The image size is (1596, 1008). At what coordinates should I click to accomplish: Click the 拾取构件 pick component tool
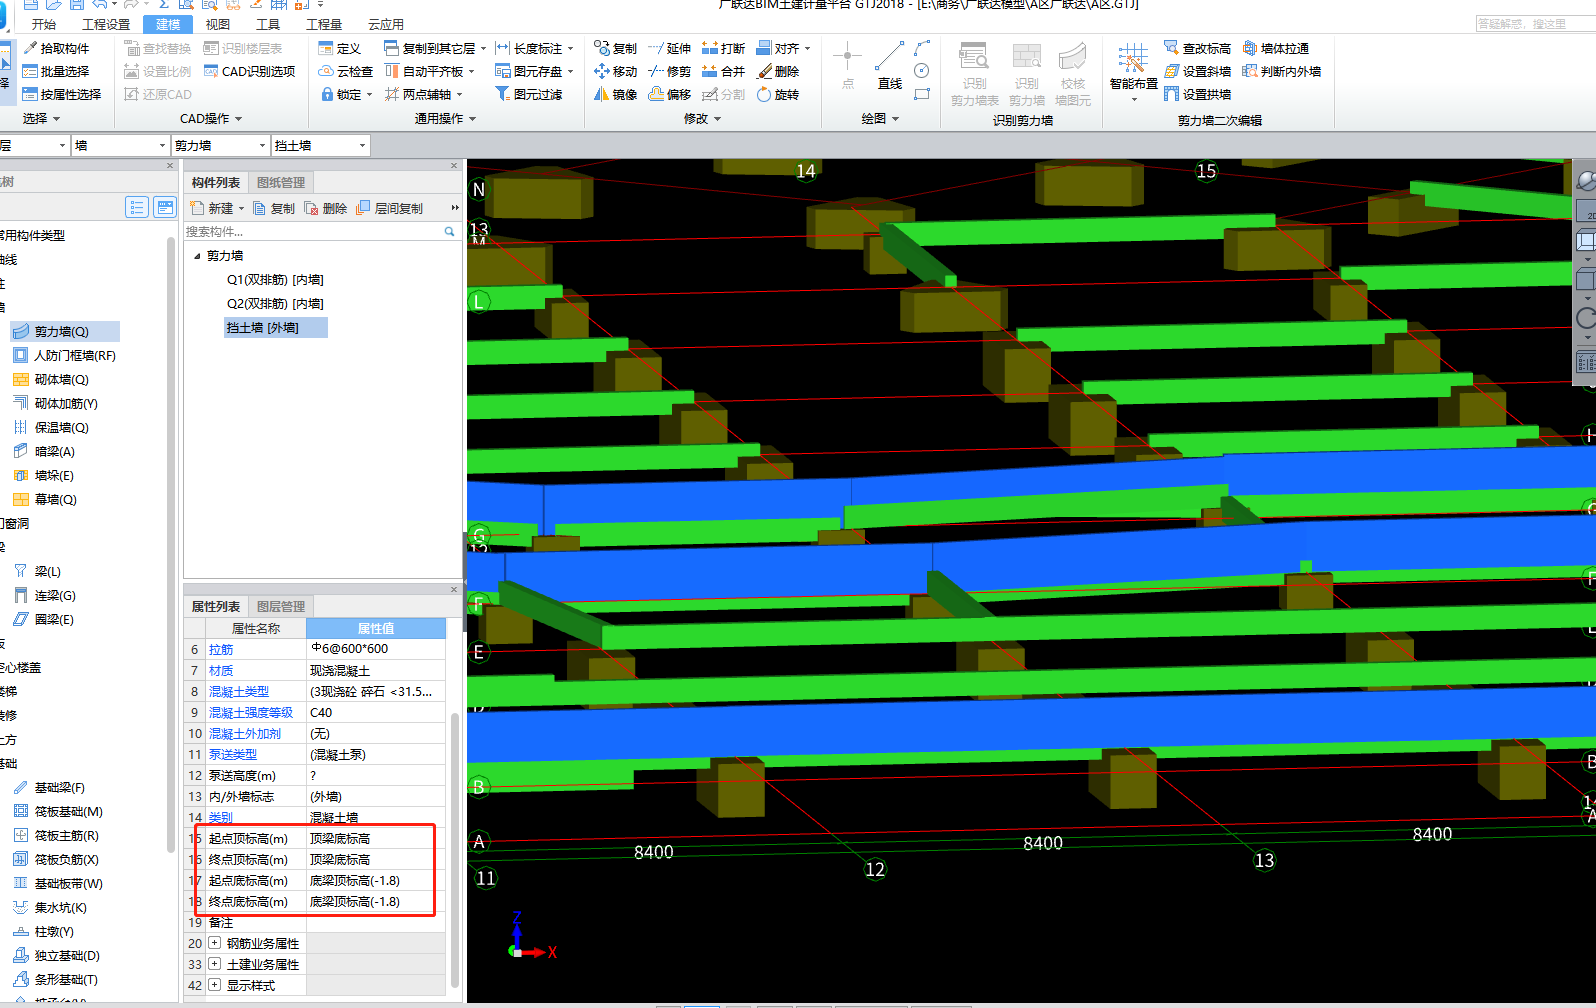[56, 48]
